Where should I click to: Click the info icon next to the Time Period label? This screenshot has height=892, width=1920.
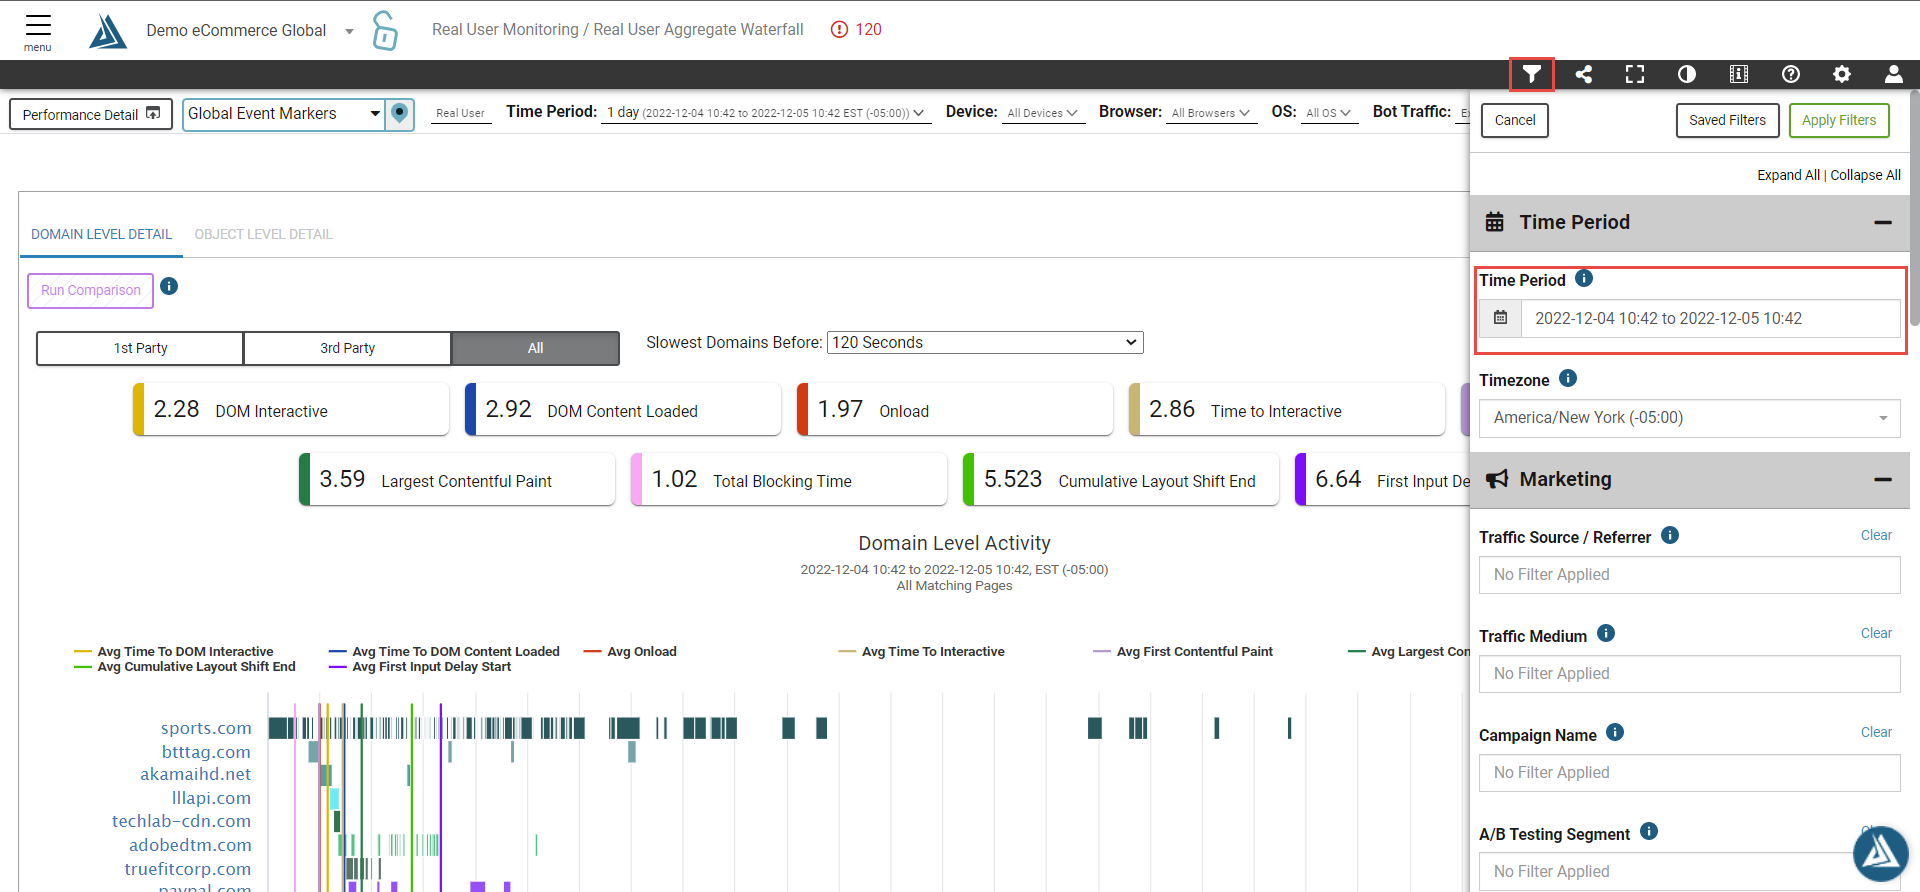coord(1584,279)
